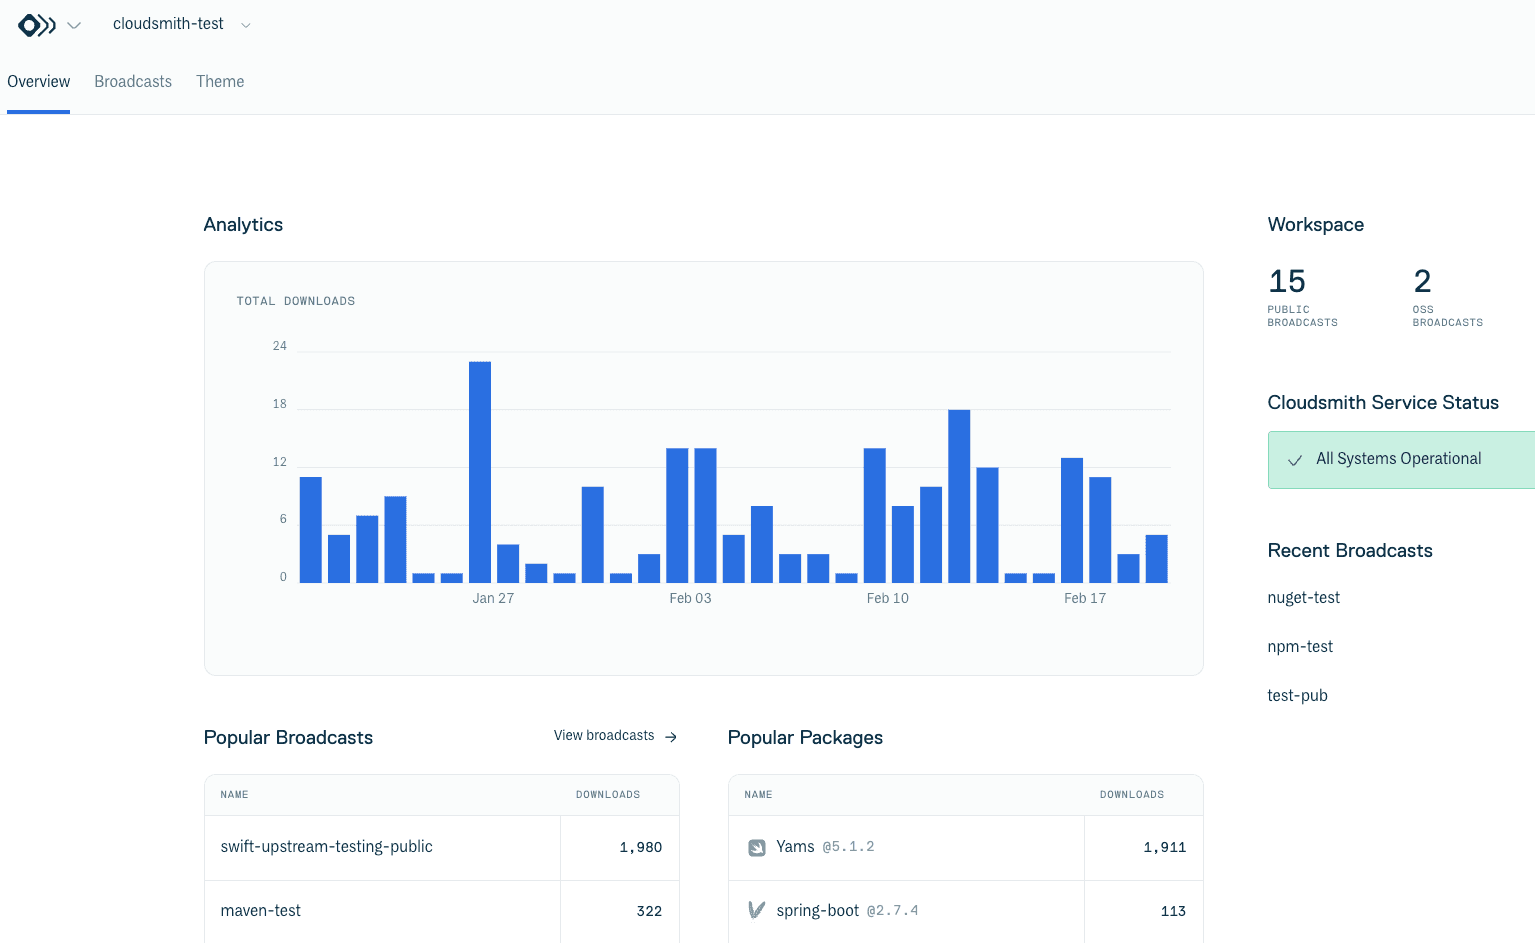The height and width of the screenshot is (943, 1535).
Task: Expand the chevron next to Cloudsmith logo
Action: (74, 25)
